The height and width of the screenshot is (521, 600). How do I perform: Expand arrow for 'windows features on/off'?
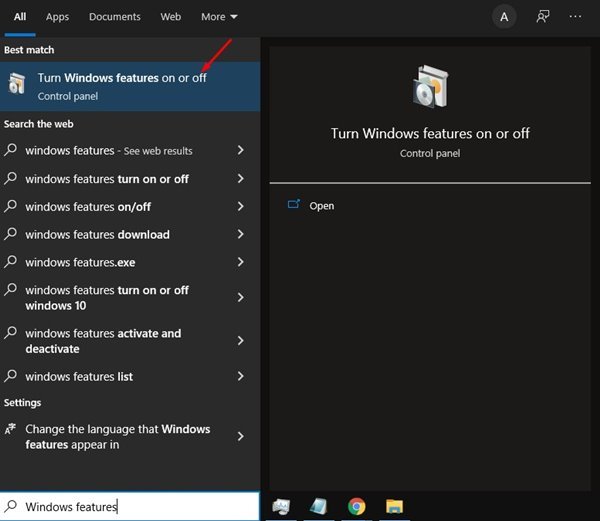coord(240,206)
